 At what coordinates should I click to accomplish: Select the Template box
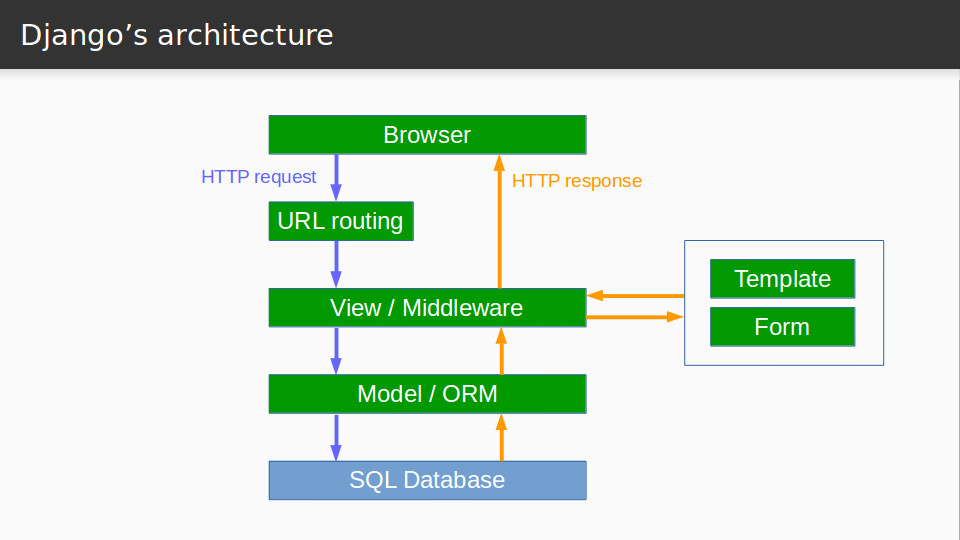click(782, 279)
